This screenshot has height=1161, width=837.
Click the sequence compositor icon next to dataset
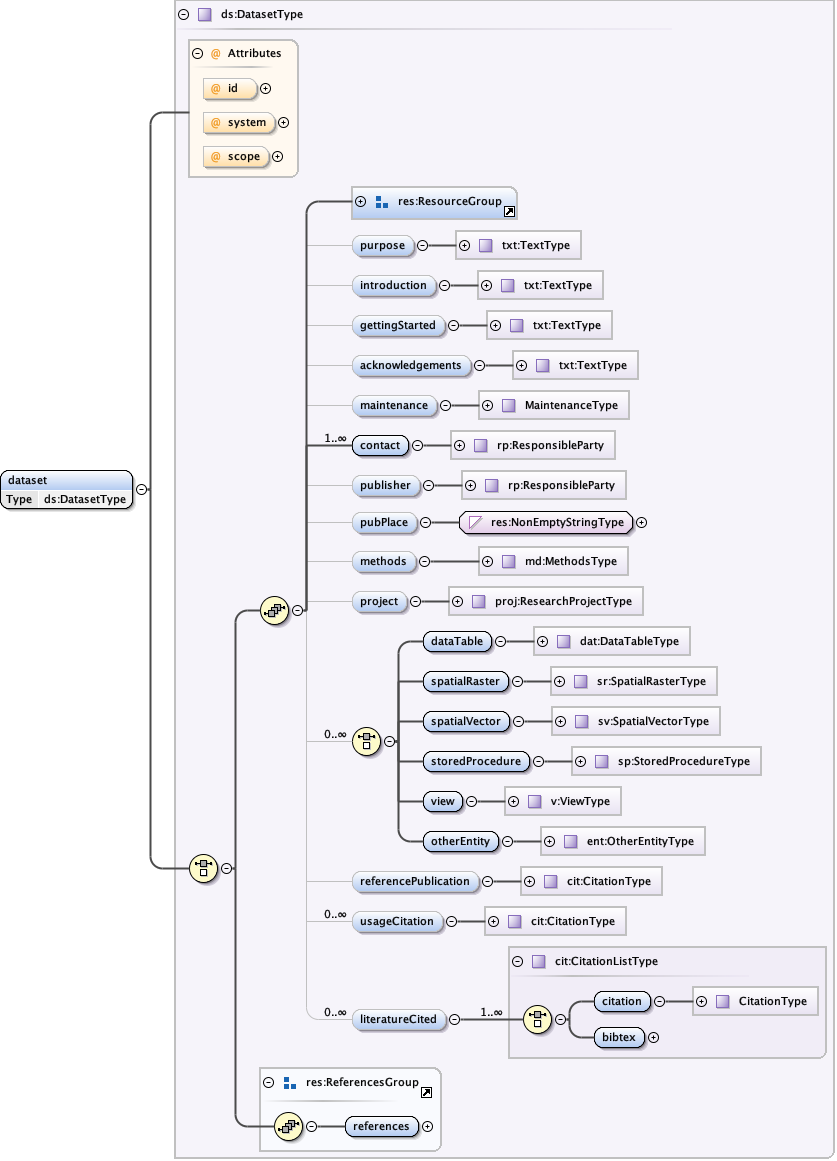204,868
